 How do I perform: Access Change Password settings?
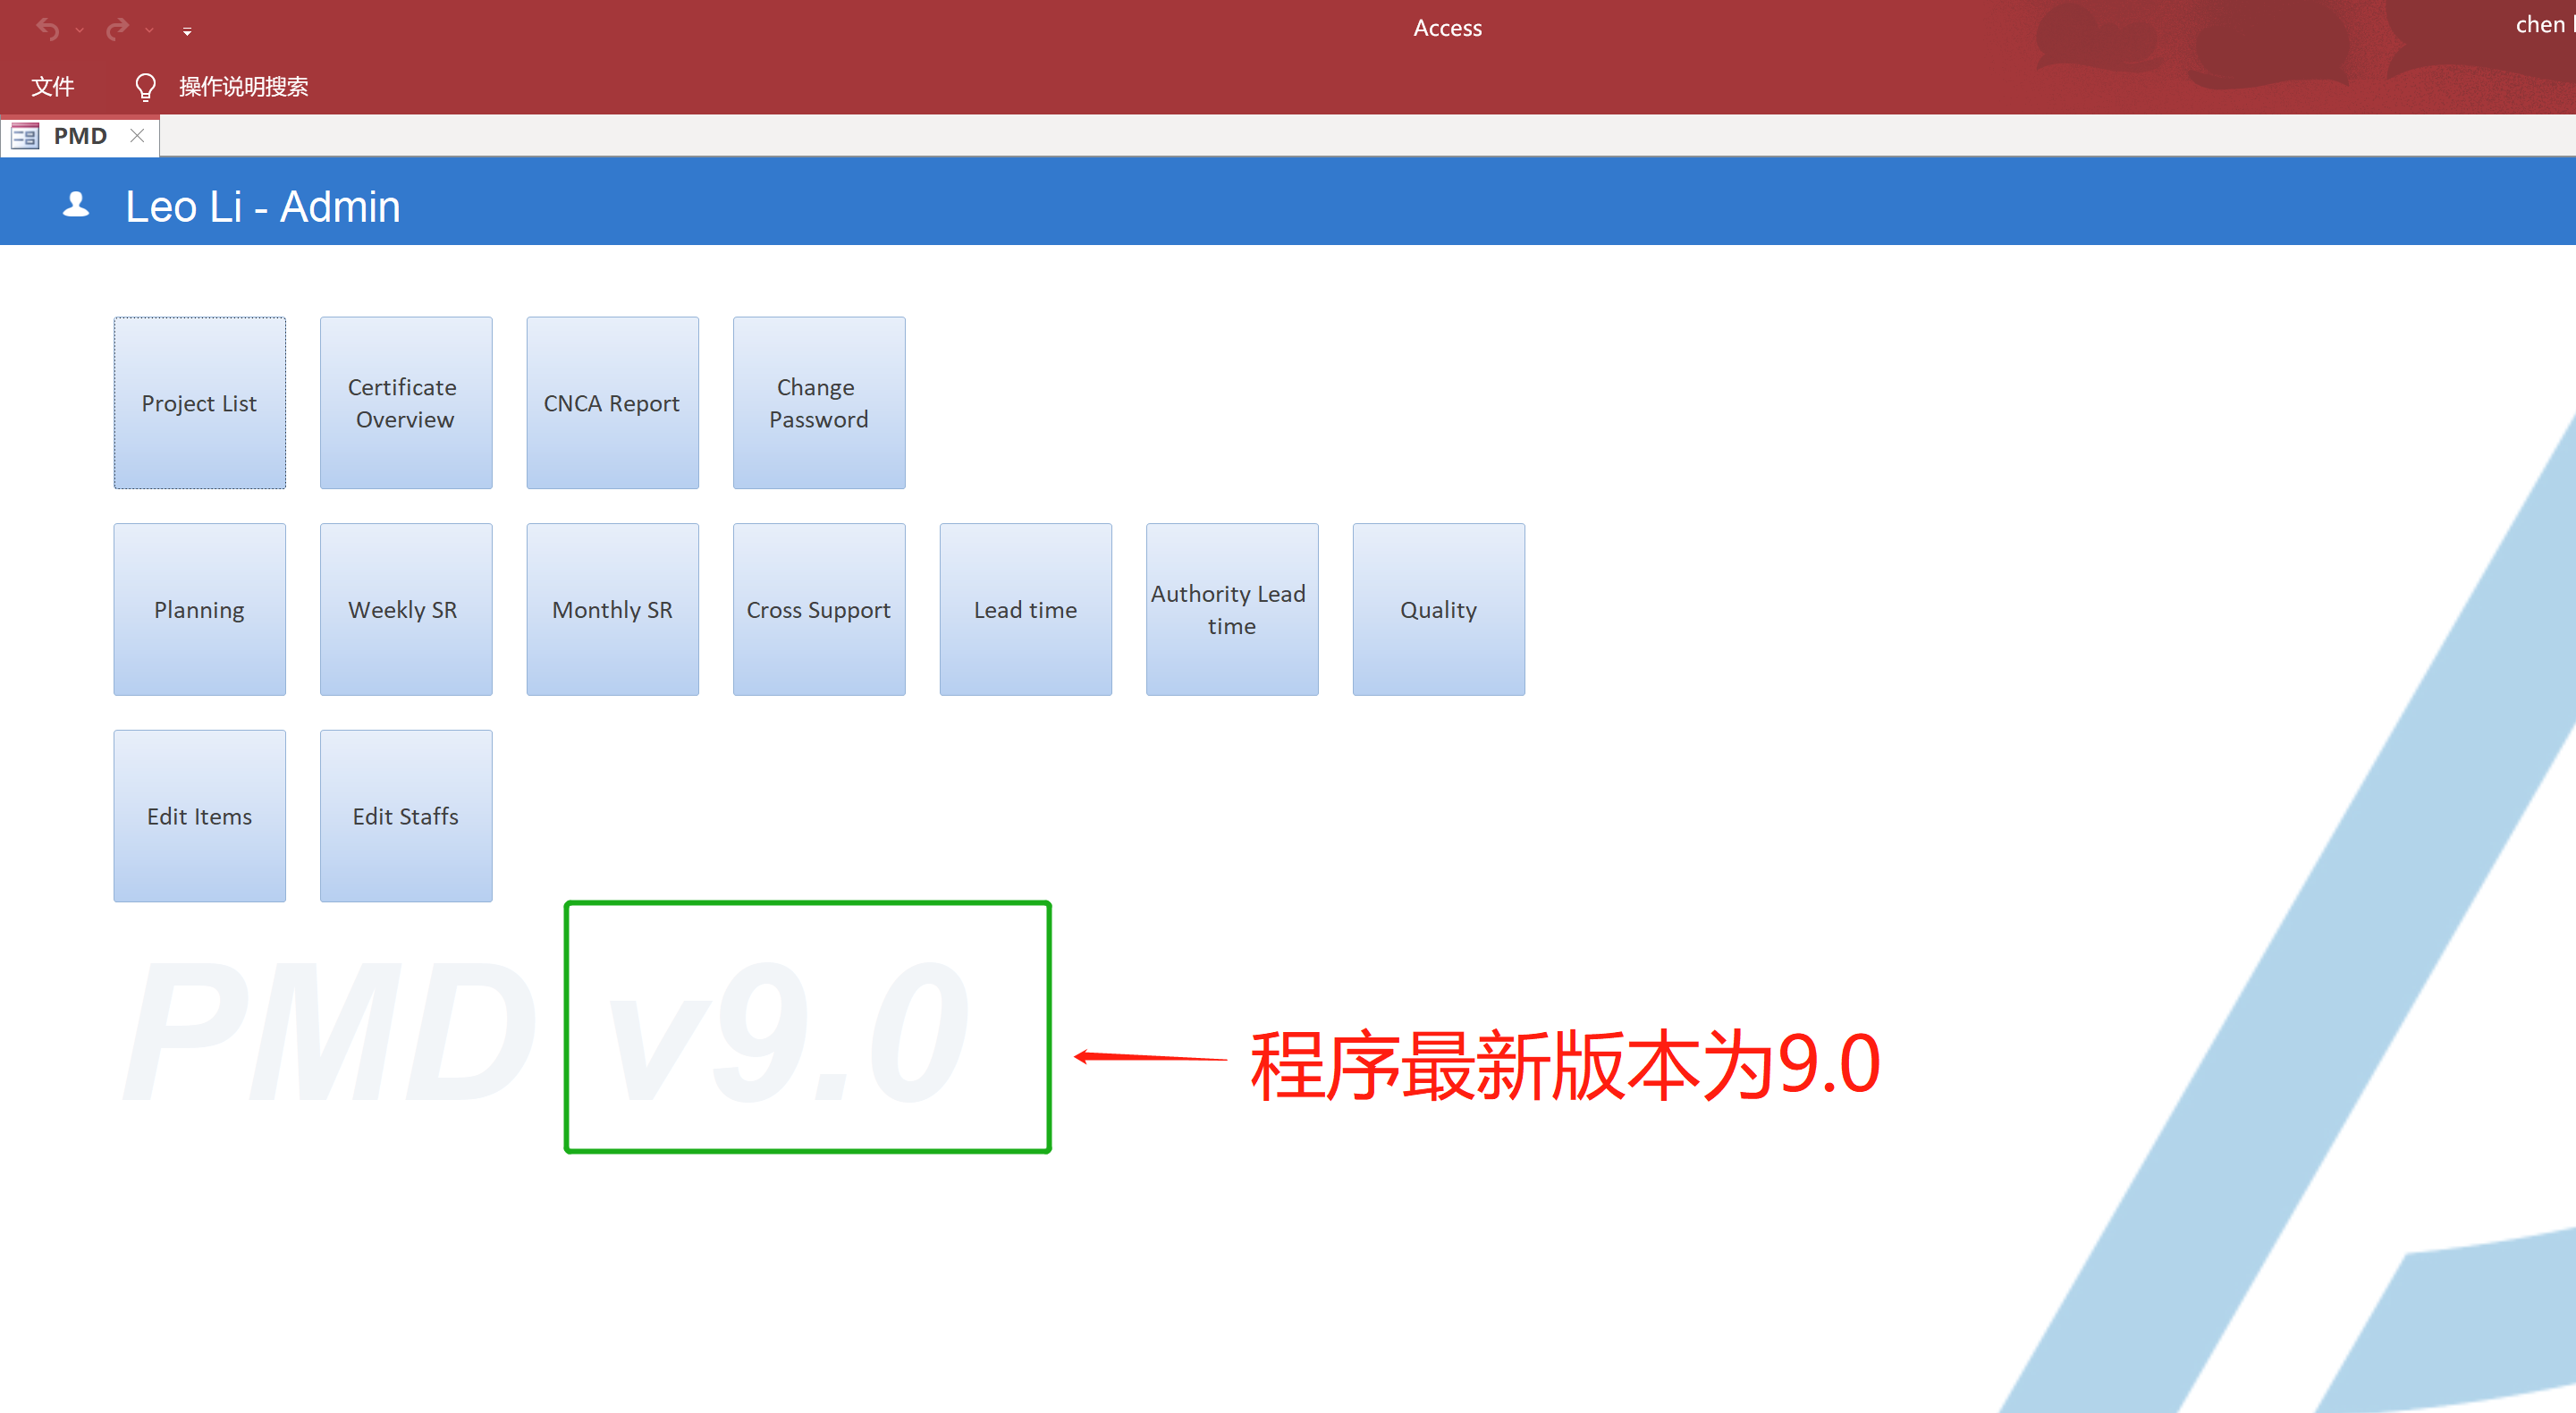[819, 402]
